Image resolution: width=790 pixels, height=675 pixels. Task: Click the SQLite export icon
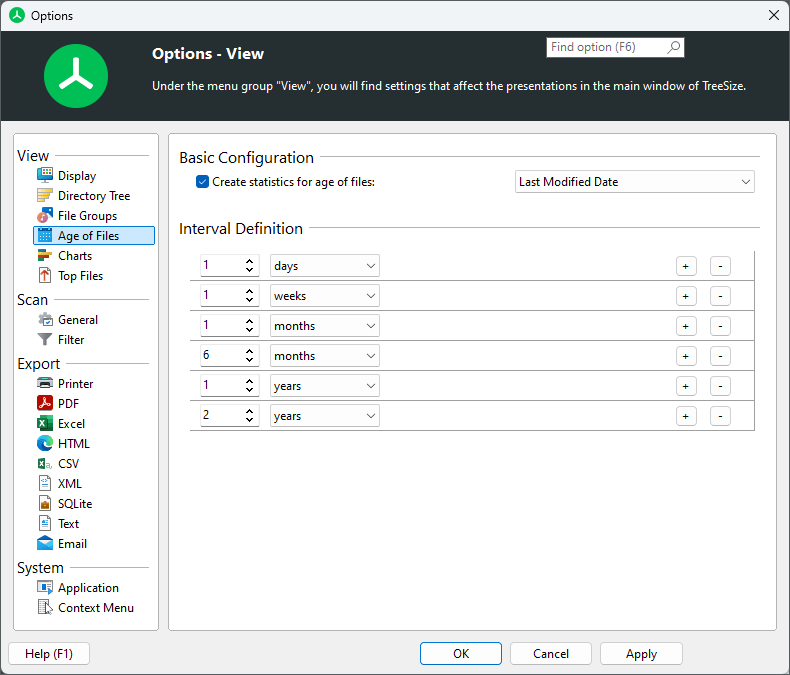pyautogui.click(x=45, y=504)
